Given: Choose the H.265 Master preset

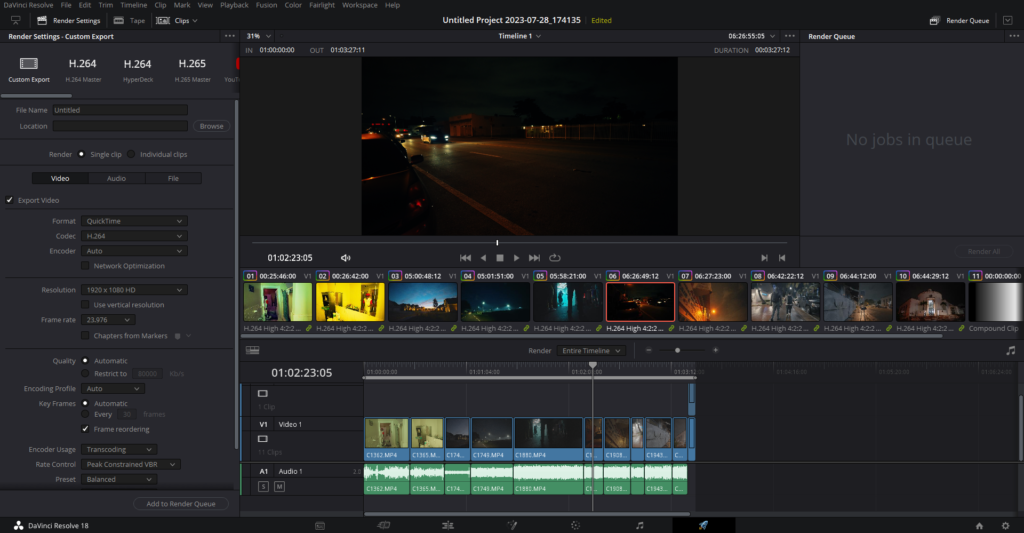Looking at the screenshot, I should click(192, 69).
